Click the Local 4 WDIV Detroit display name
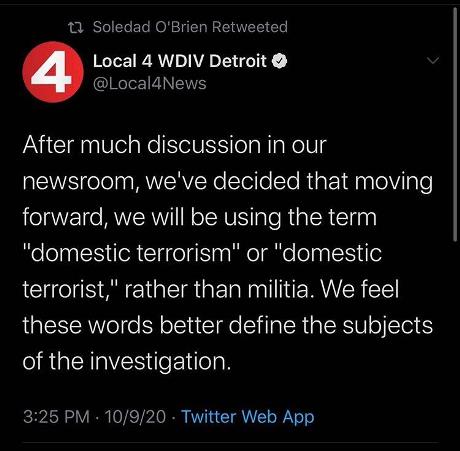Screen dimensions: 460x451 click(x=180, y=61)
